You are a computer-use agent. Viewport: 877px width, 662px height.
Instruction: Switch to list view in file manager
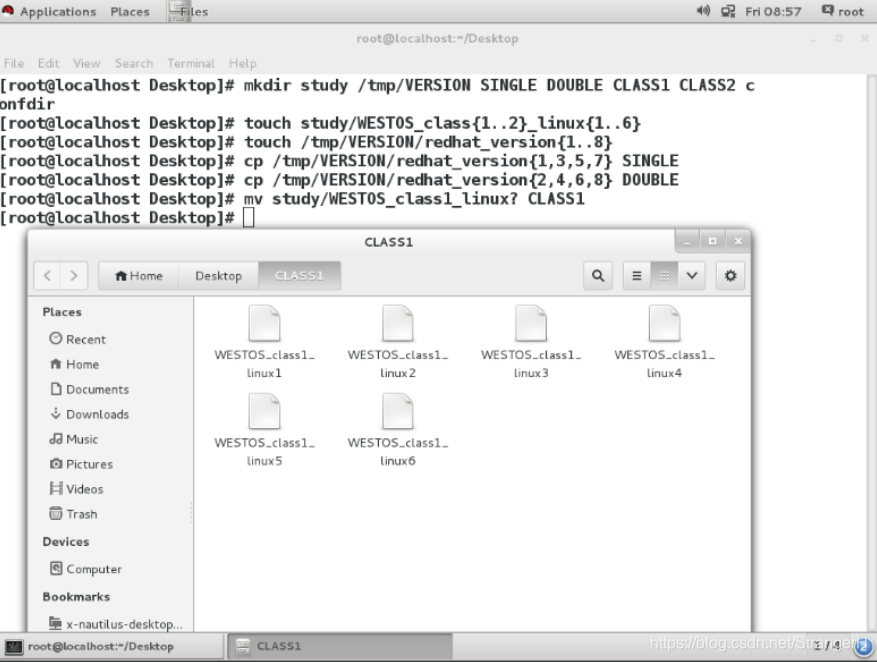click(636, 276)
